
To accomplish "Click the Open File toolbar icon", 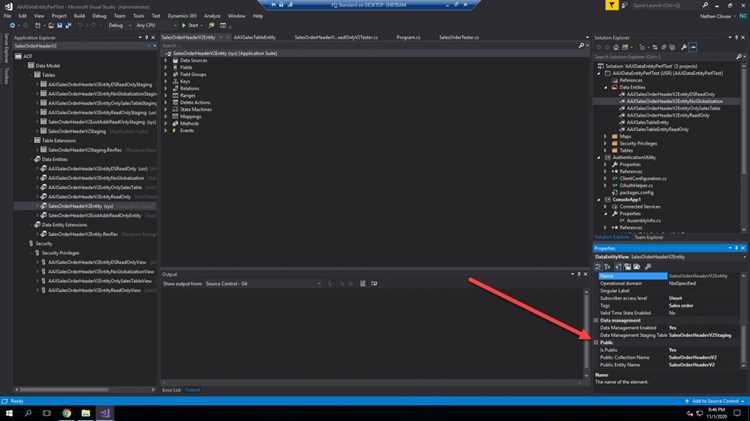I will (51, 25).
